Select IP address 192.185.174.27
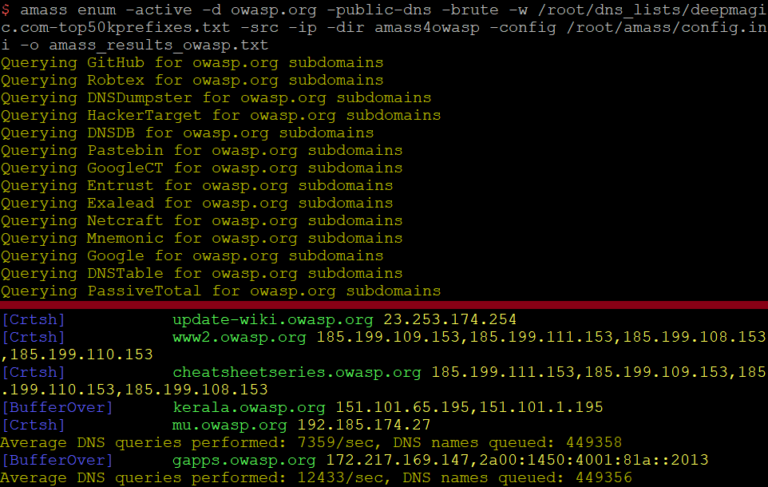 click(x=364, y=426)
